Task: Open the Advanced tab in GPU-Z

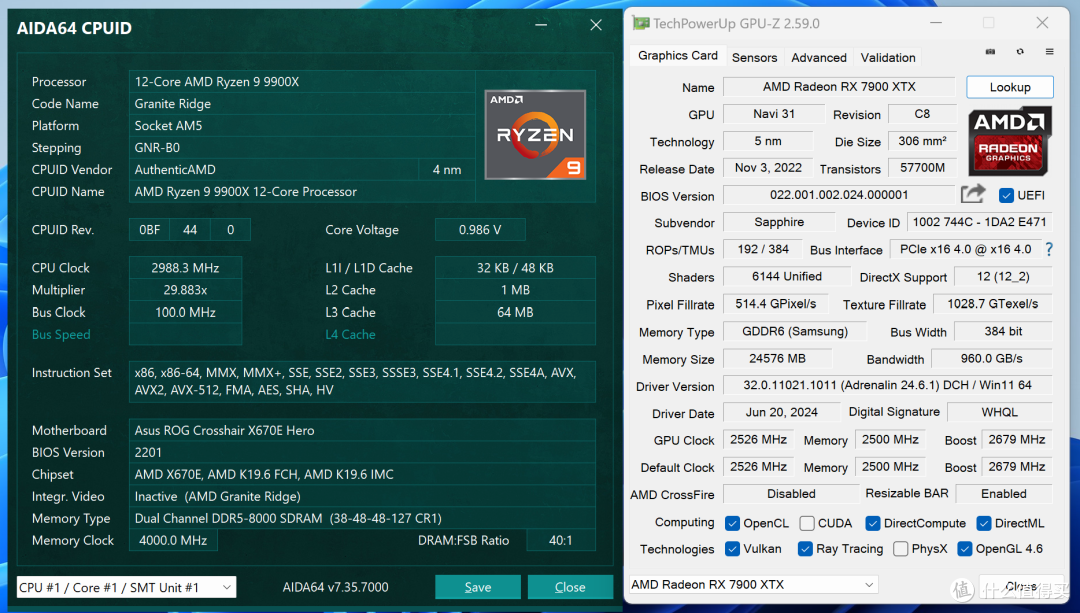Action: click(x=818, y=57)
